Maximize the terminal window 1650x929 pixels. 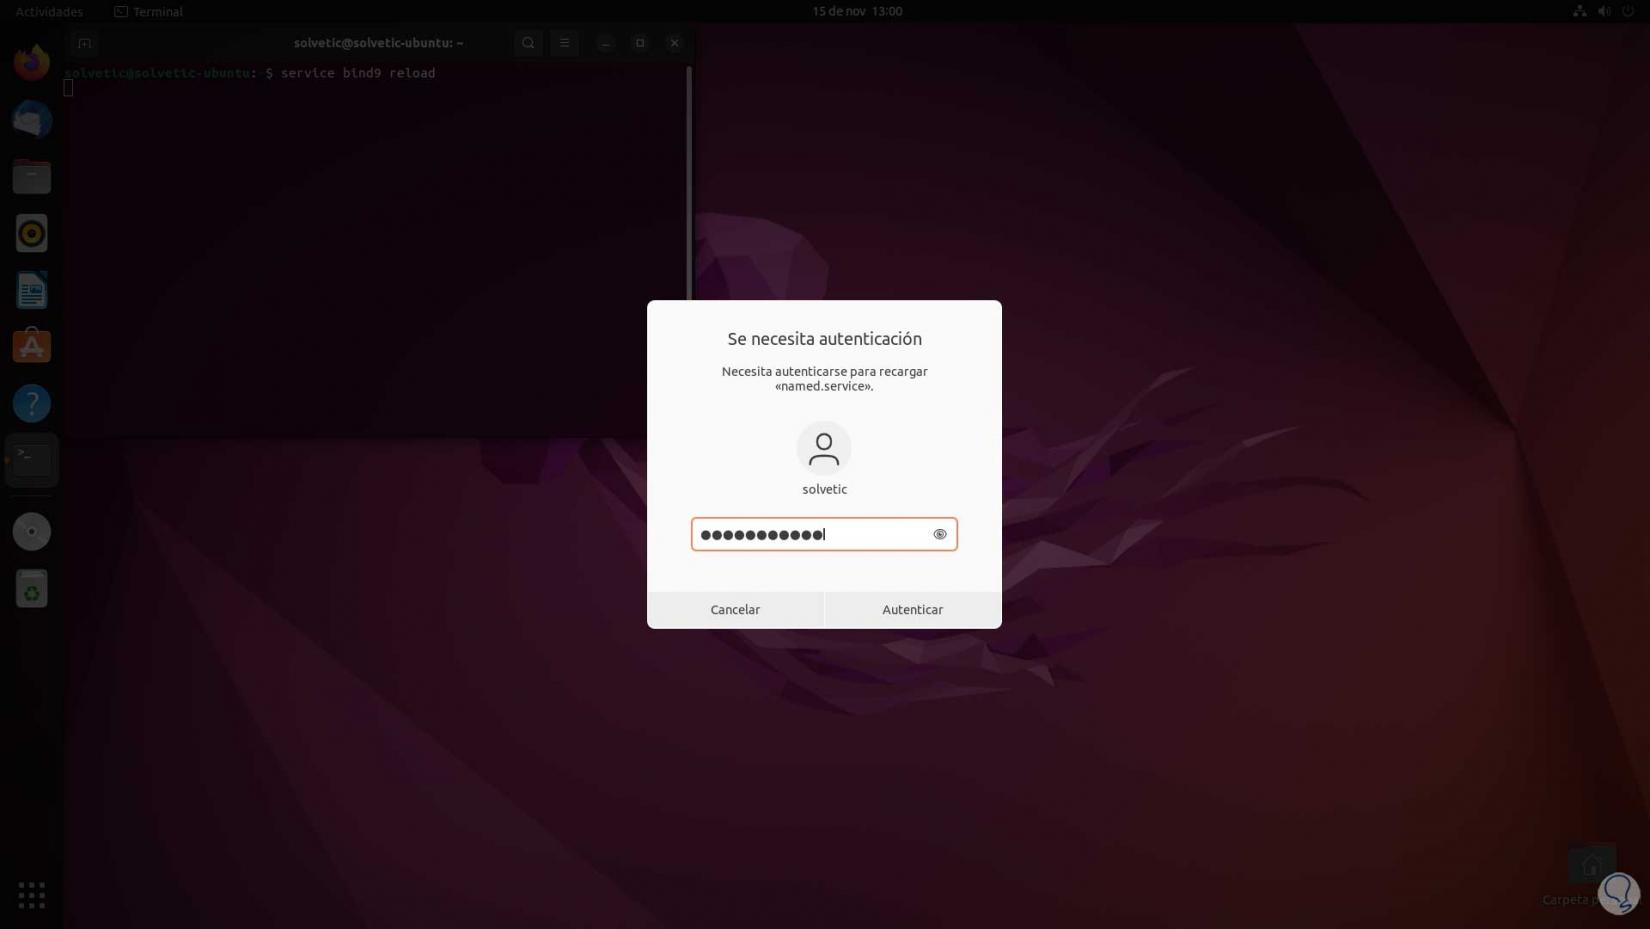tap(640, 43)
